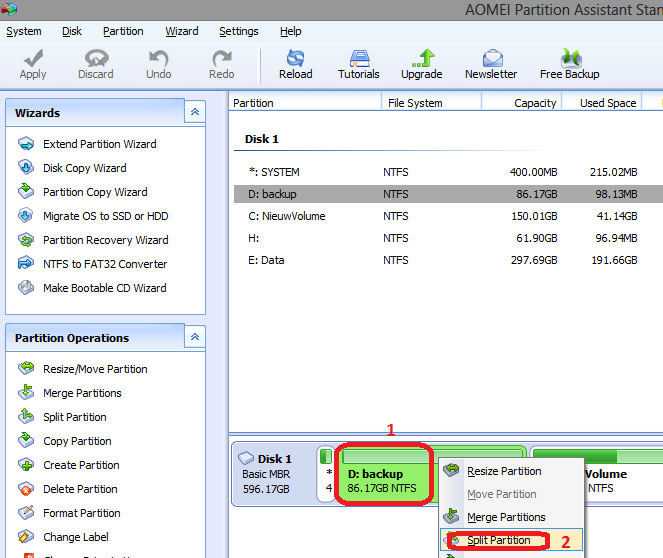Launch NTFS to FAT32 Converter icon
663x558 pixels.
[x=26, y=263]
